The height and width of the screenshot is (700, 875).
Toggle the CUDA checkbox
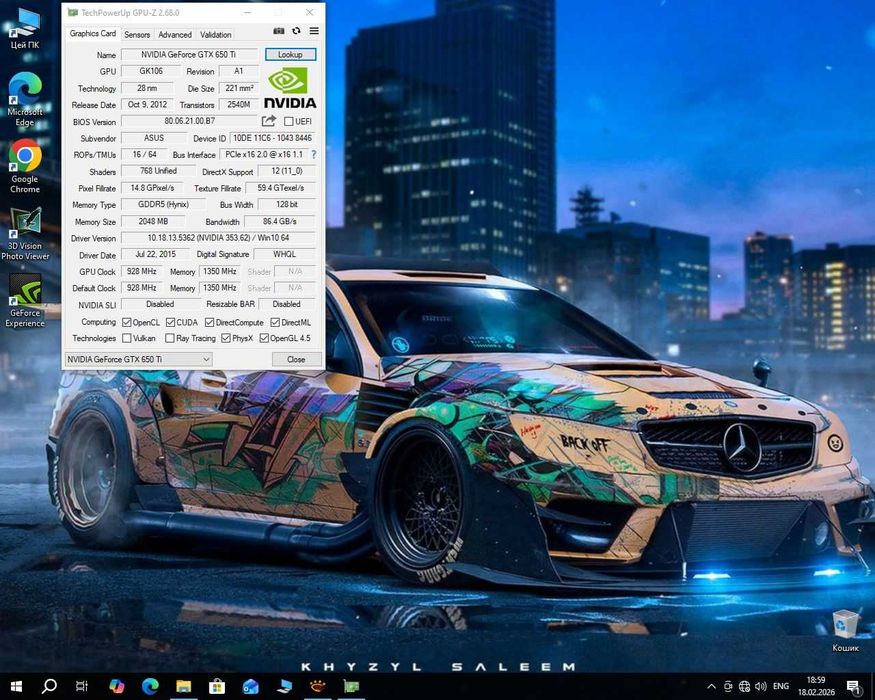click(x=170, y=322)
